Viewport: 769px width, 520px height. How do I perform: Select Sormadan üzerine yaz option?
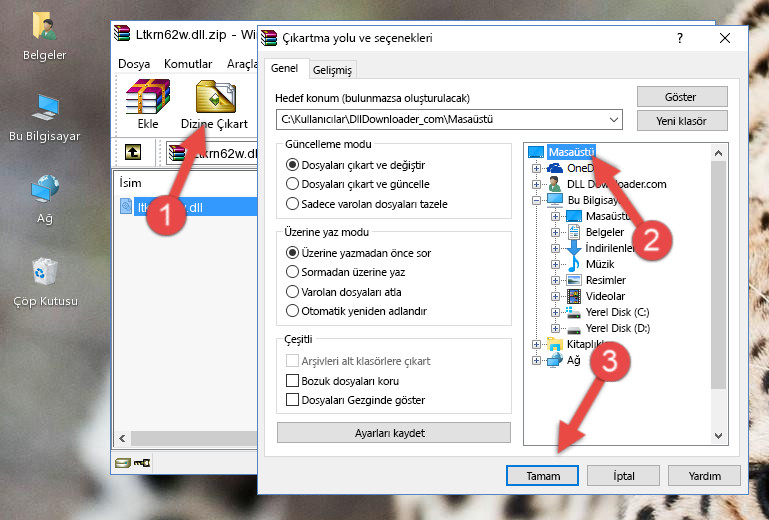292,272
